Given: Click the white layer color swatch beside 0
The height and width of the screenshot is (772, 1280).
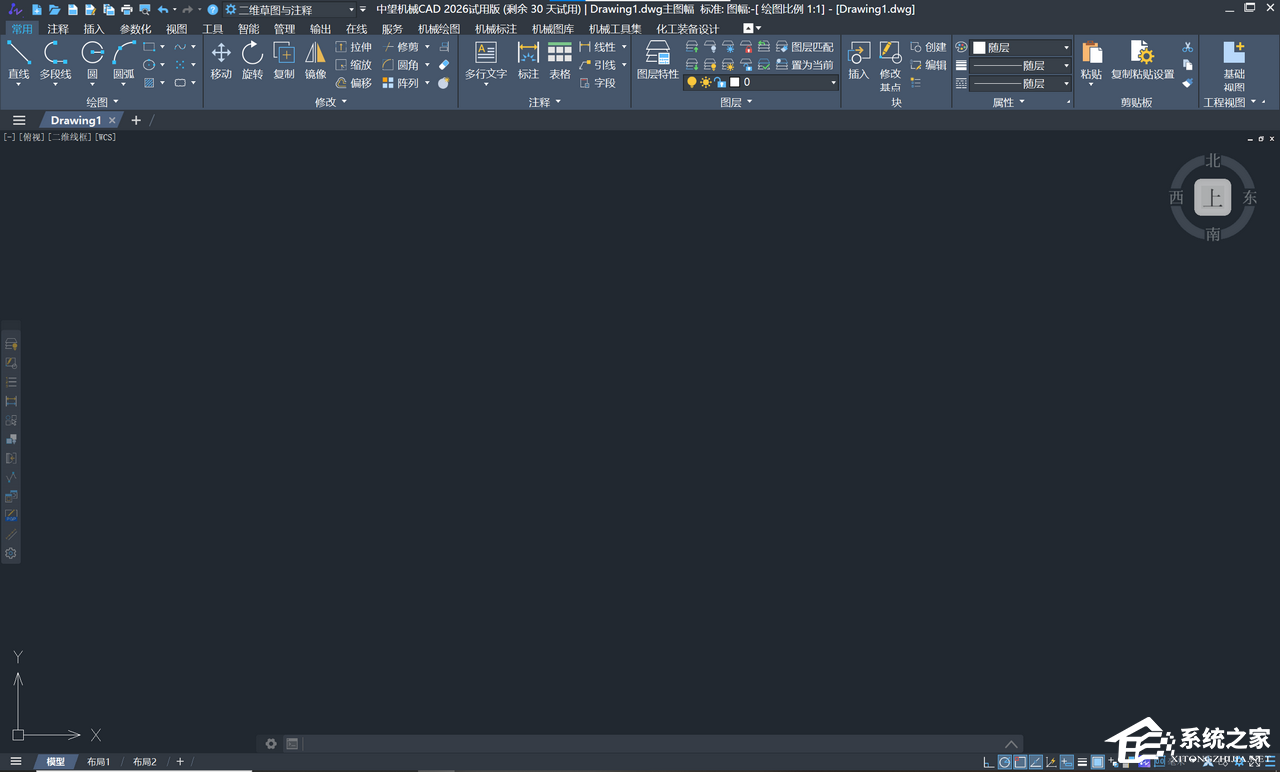Looking at the screenshot, I should (x=735, y=83).
